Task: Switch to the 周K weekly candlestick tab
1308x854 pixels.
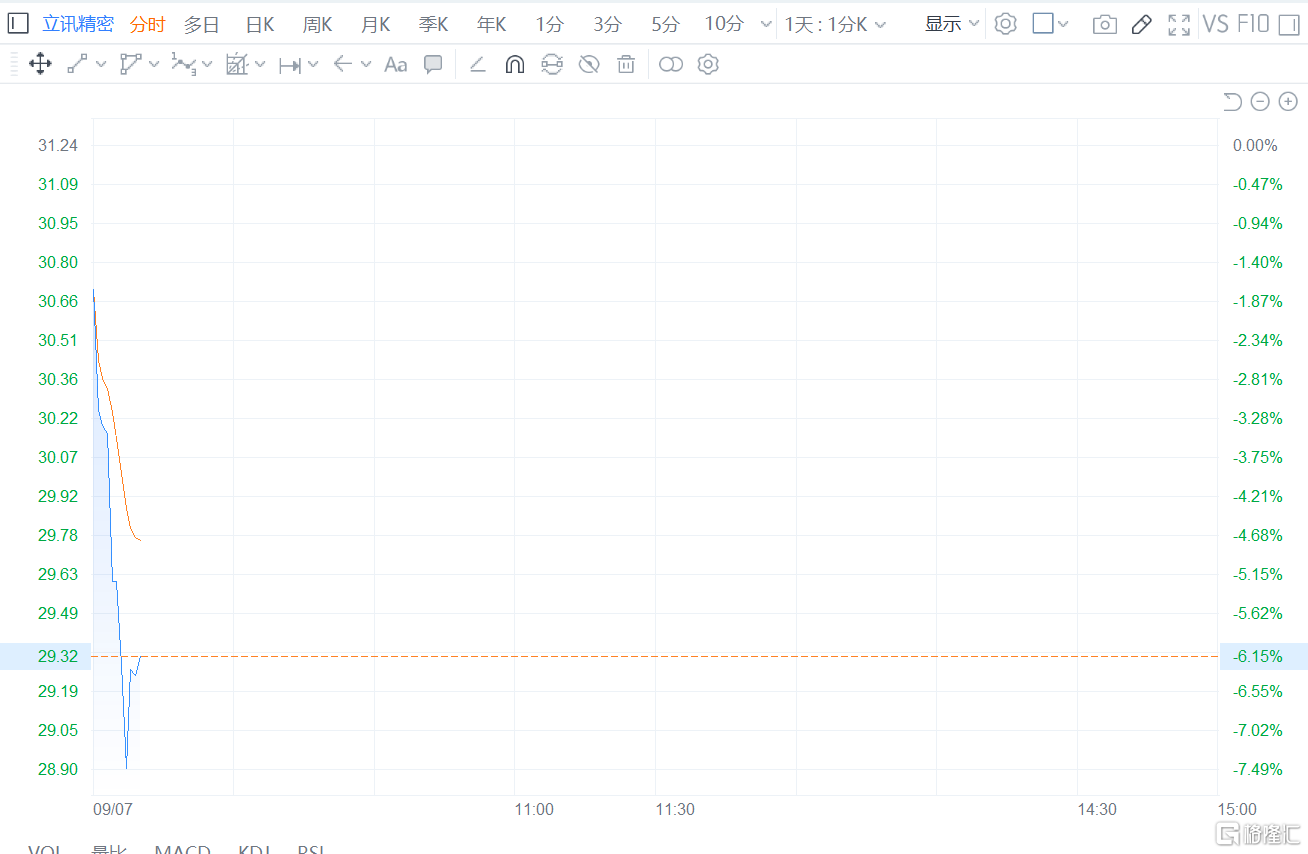Action: 318,24
